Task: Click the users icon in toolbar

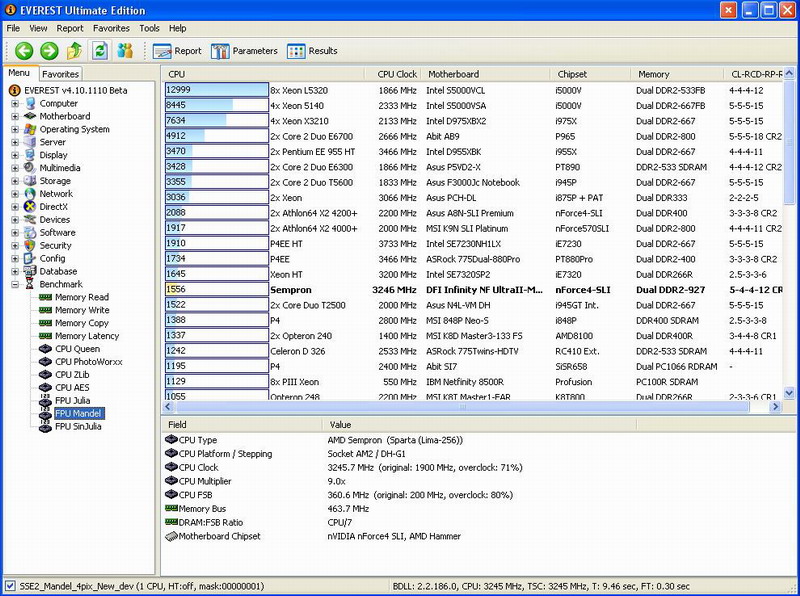Action: click(125, 51)
